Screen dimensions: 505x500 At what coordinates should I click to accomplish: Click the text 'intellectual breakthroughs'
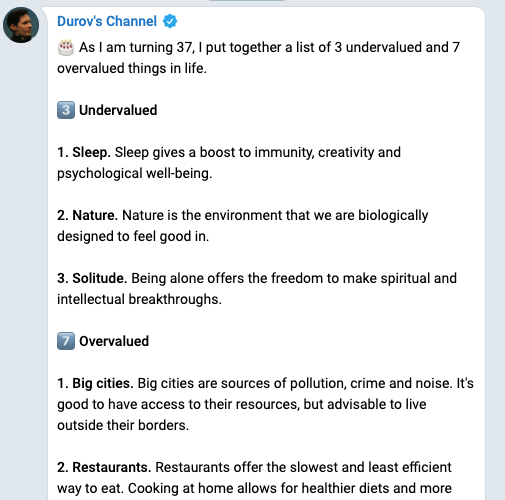point(139,299)
